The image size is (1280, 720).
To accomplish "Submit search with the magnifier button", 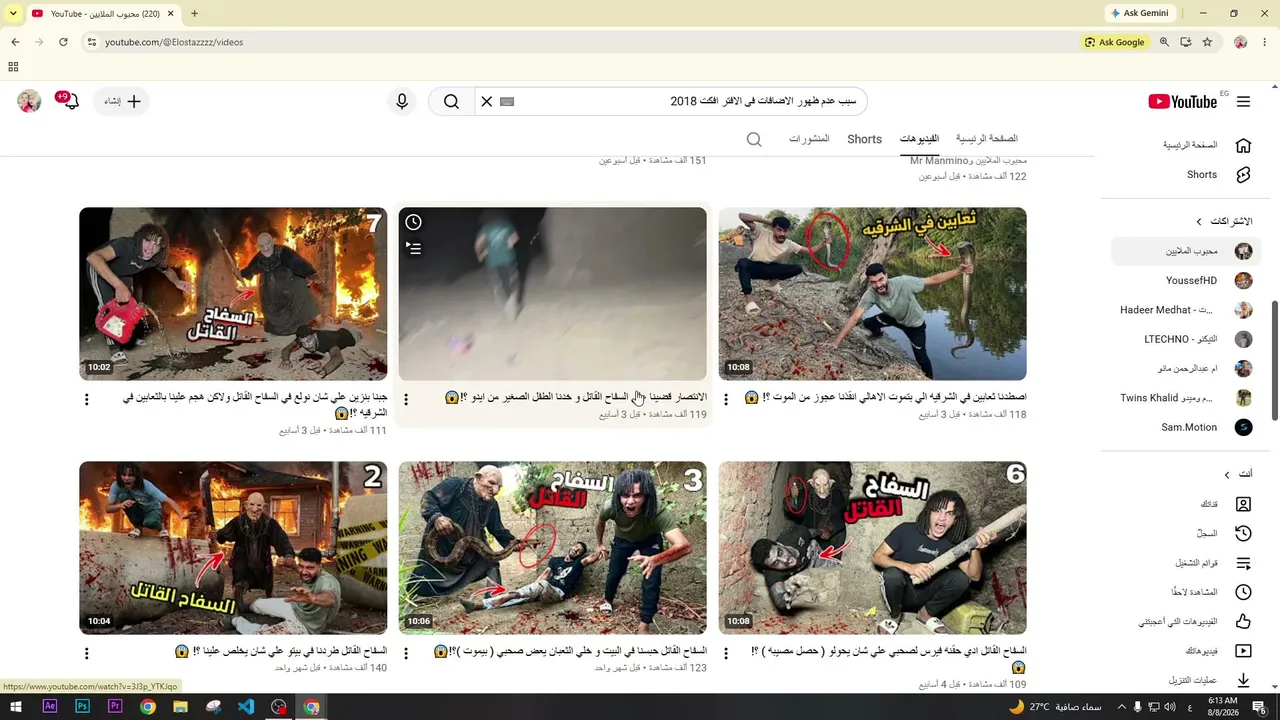I will 451,101.
